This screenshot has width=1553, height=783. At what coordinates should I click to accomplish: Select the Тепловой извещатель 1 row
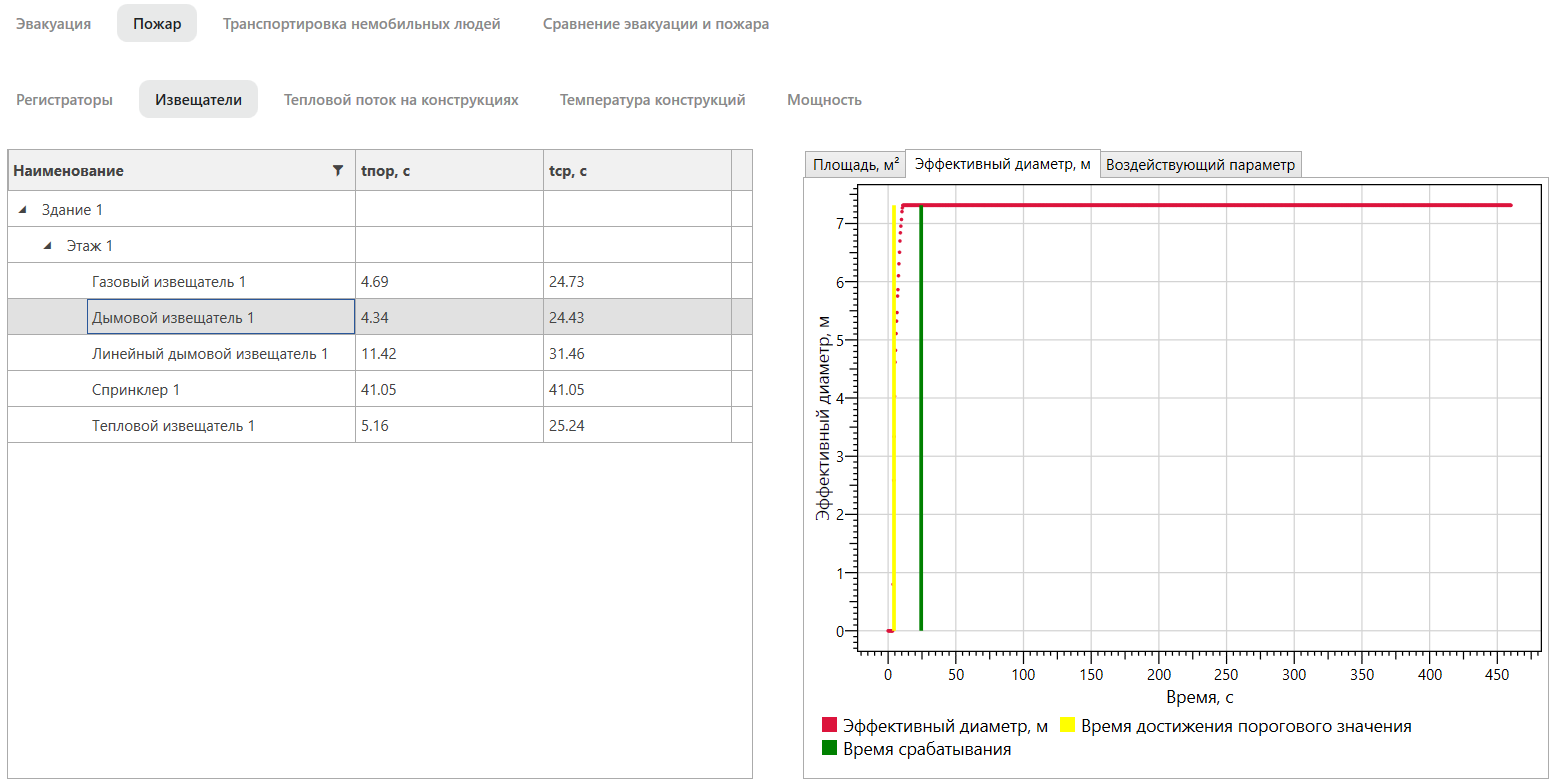(x=380, y=426)
